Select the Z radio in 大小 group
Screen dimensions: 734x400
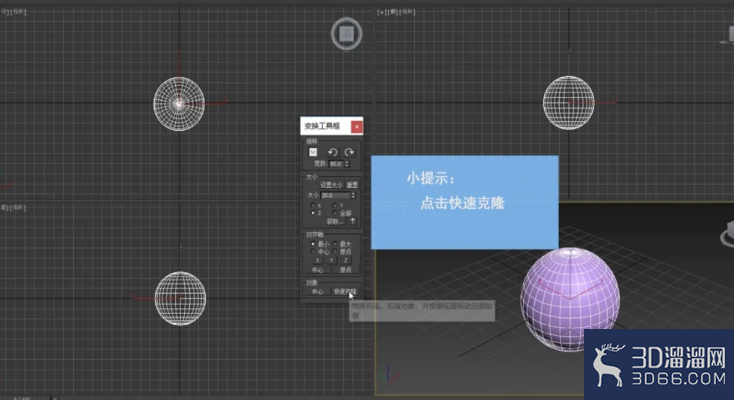313,213
